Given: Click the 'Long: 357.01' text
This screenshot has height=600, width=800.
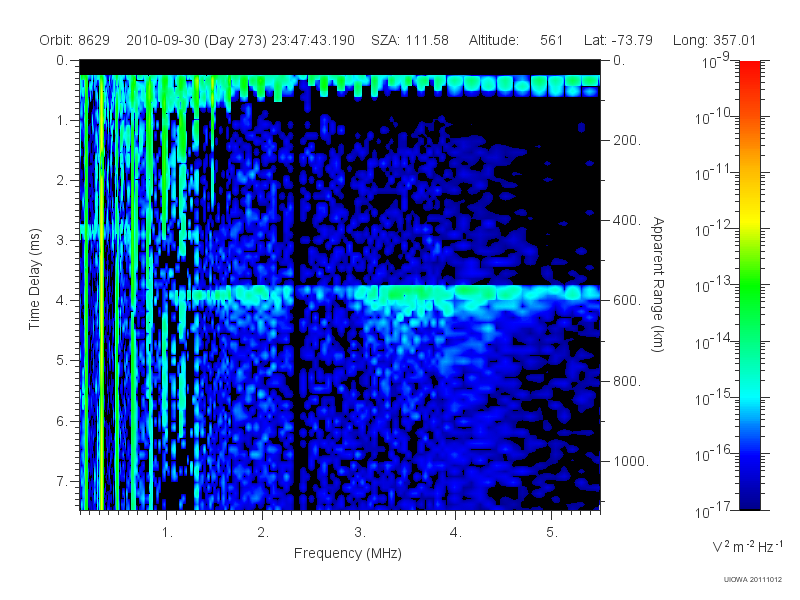Looking at the screenshot, I should (714, 40).
